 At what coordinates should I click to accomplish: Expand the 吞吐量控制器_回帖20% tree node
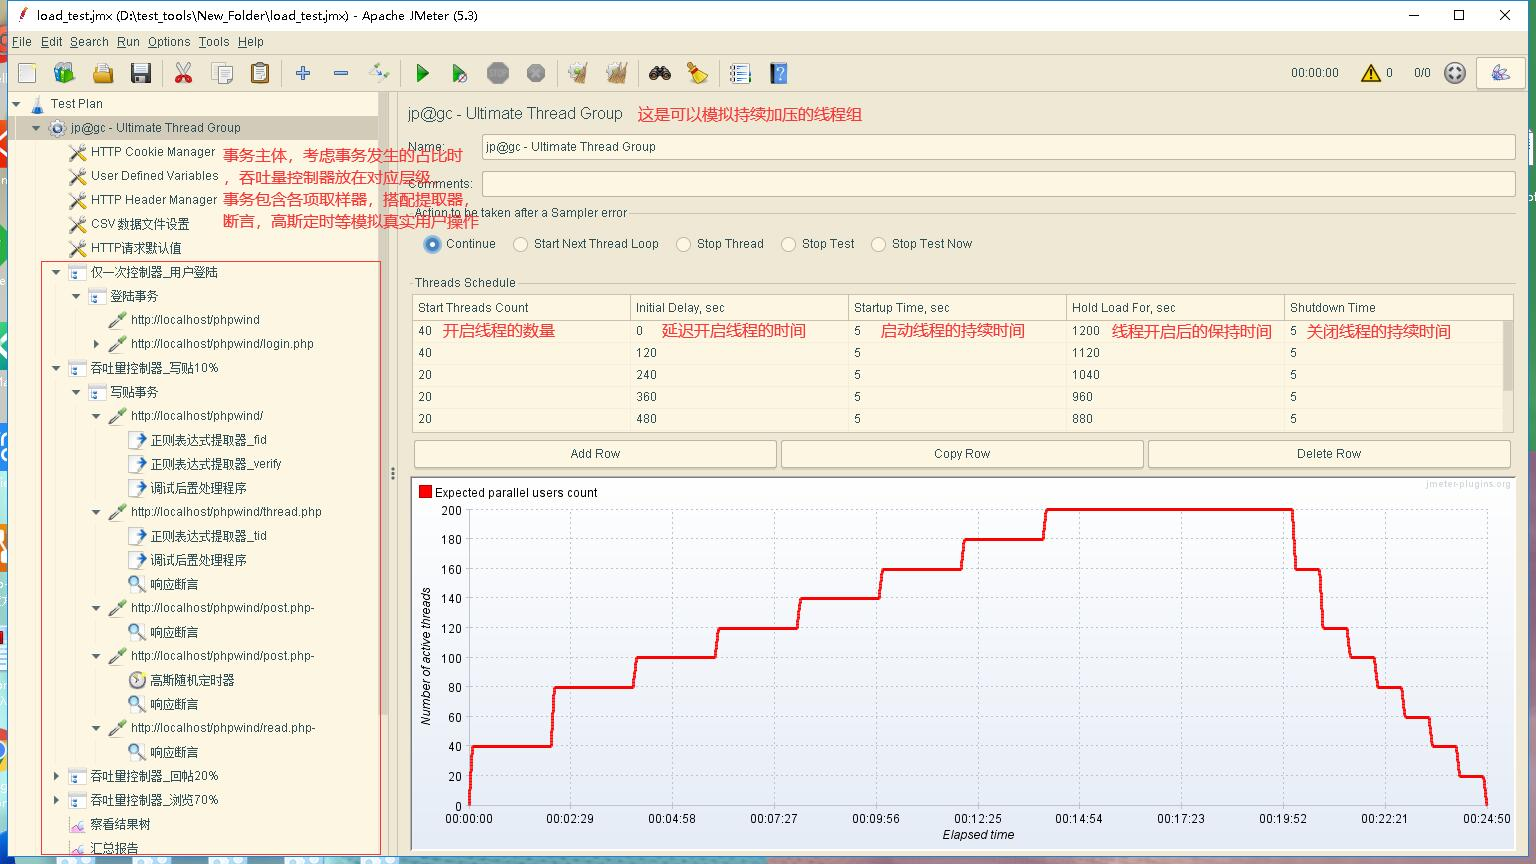56,776
